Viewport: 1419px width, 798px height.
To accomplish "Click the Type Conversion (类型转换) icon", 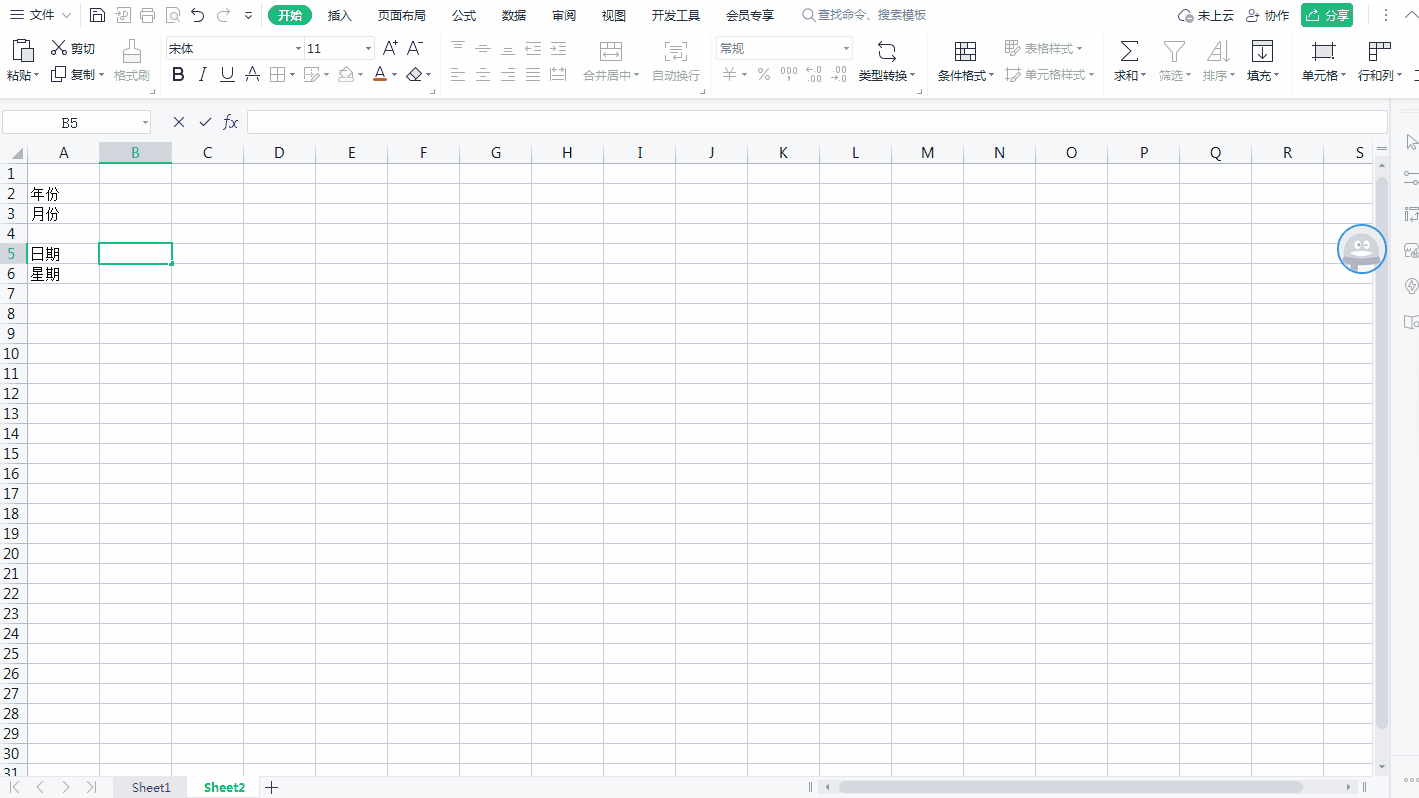I will [886, 52].
